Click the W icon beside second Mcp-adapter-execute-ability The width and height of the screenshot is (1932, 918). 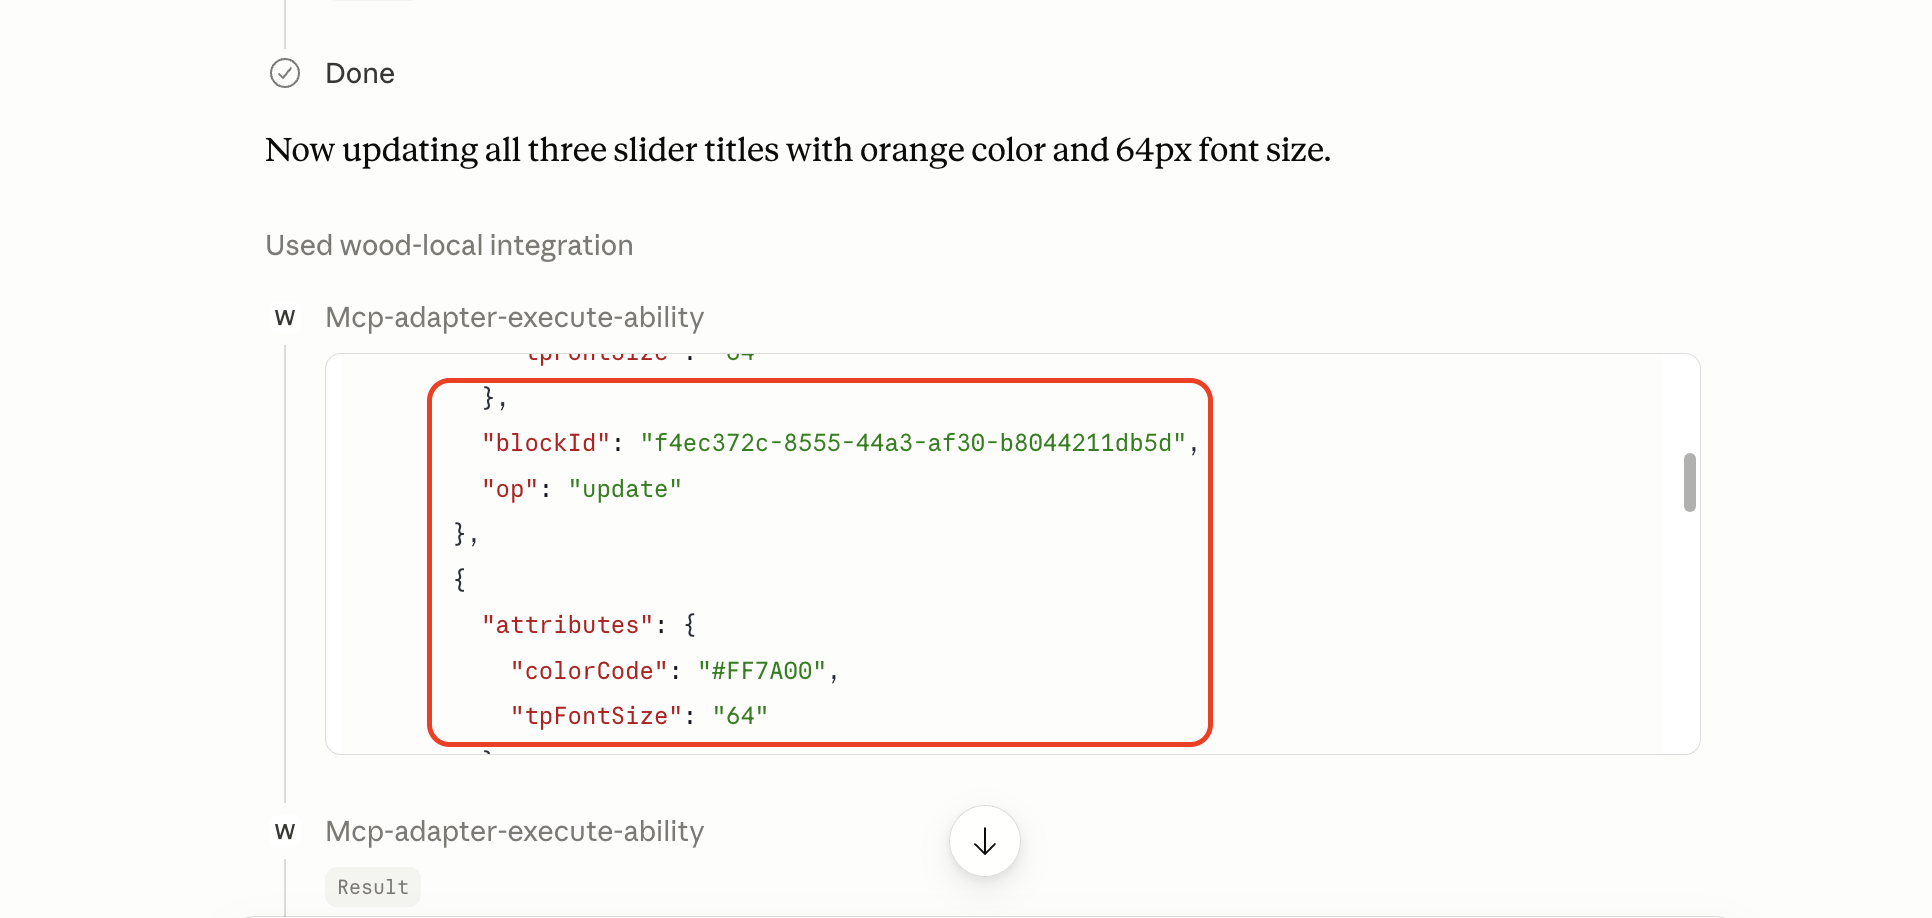coord(285,832)
